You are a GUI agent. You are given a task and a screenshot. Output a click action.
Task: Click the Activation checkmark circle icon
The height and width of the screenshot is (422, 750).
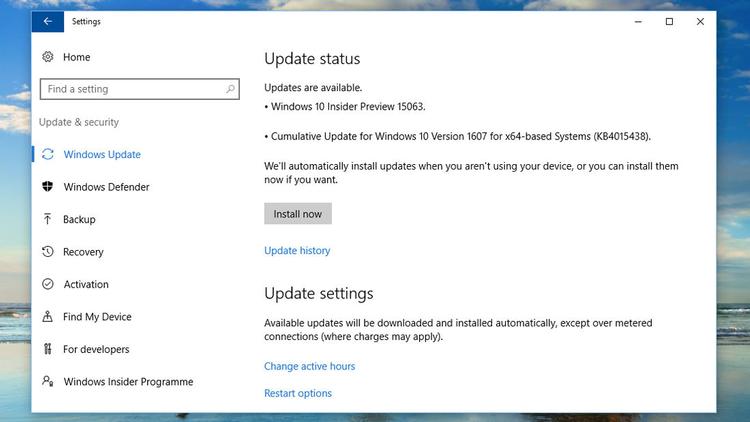coord(47,284)
